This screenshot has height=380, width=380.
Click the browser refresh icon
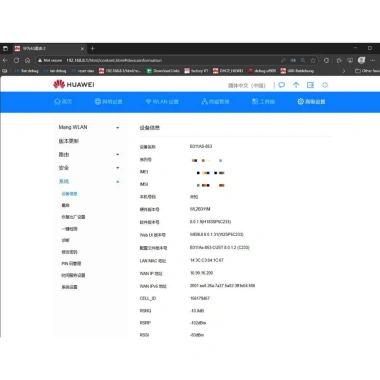(x=16, y=60)
